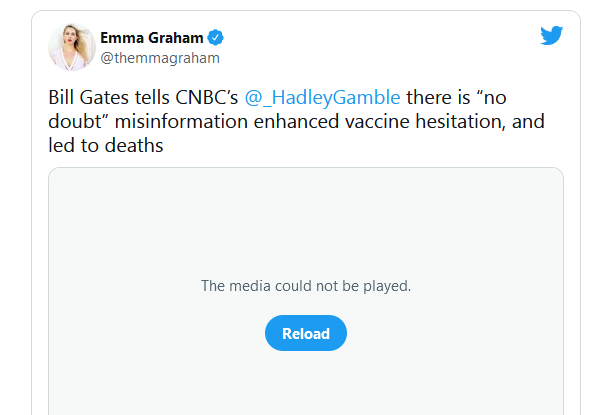Screen dimensions: 599x415
Task: Click the "Bill Gates tells CNBC's" text
Action: [x=143, y=97]
